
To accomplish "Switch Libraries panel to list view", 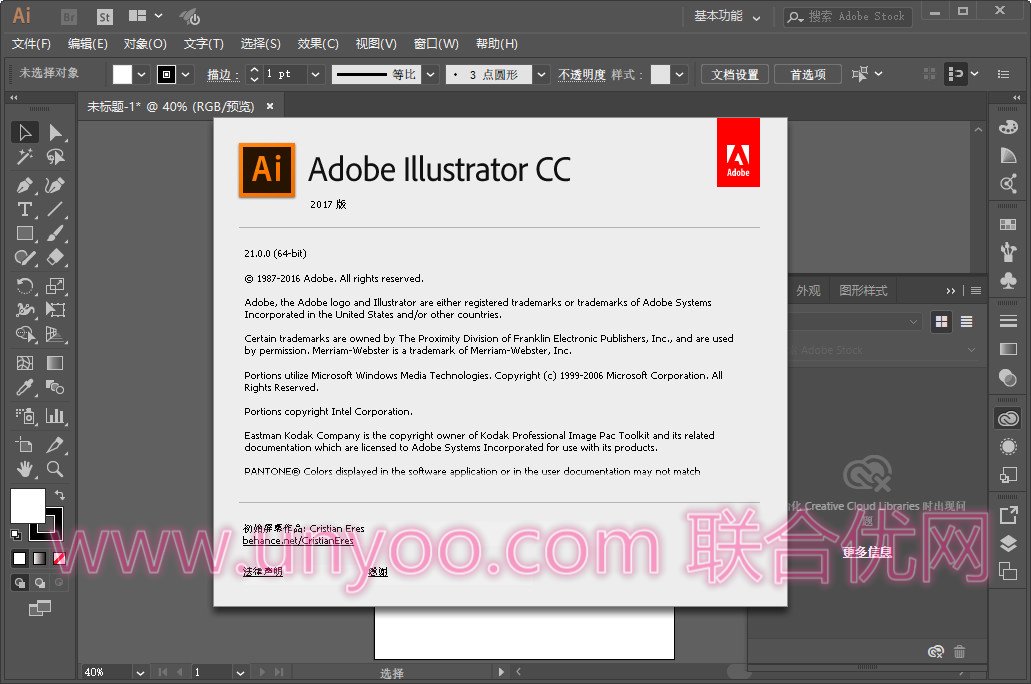I will click(x=967, y=322).
